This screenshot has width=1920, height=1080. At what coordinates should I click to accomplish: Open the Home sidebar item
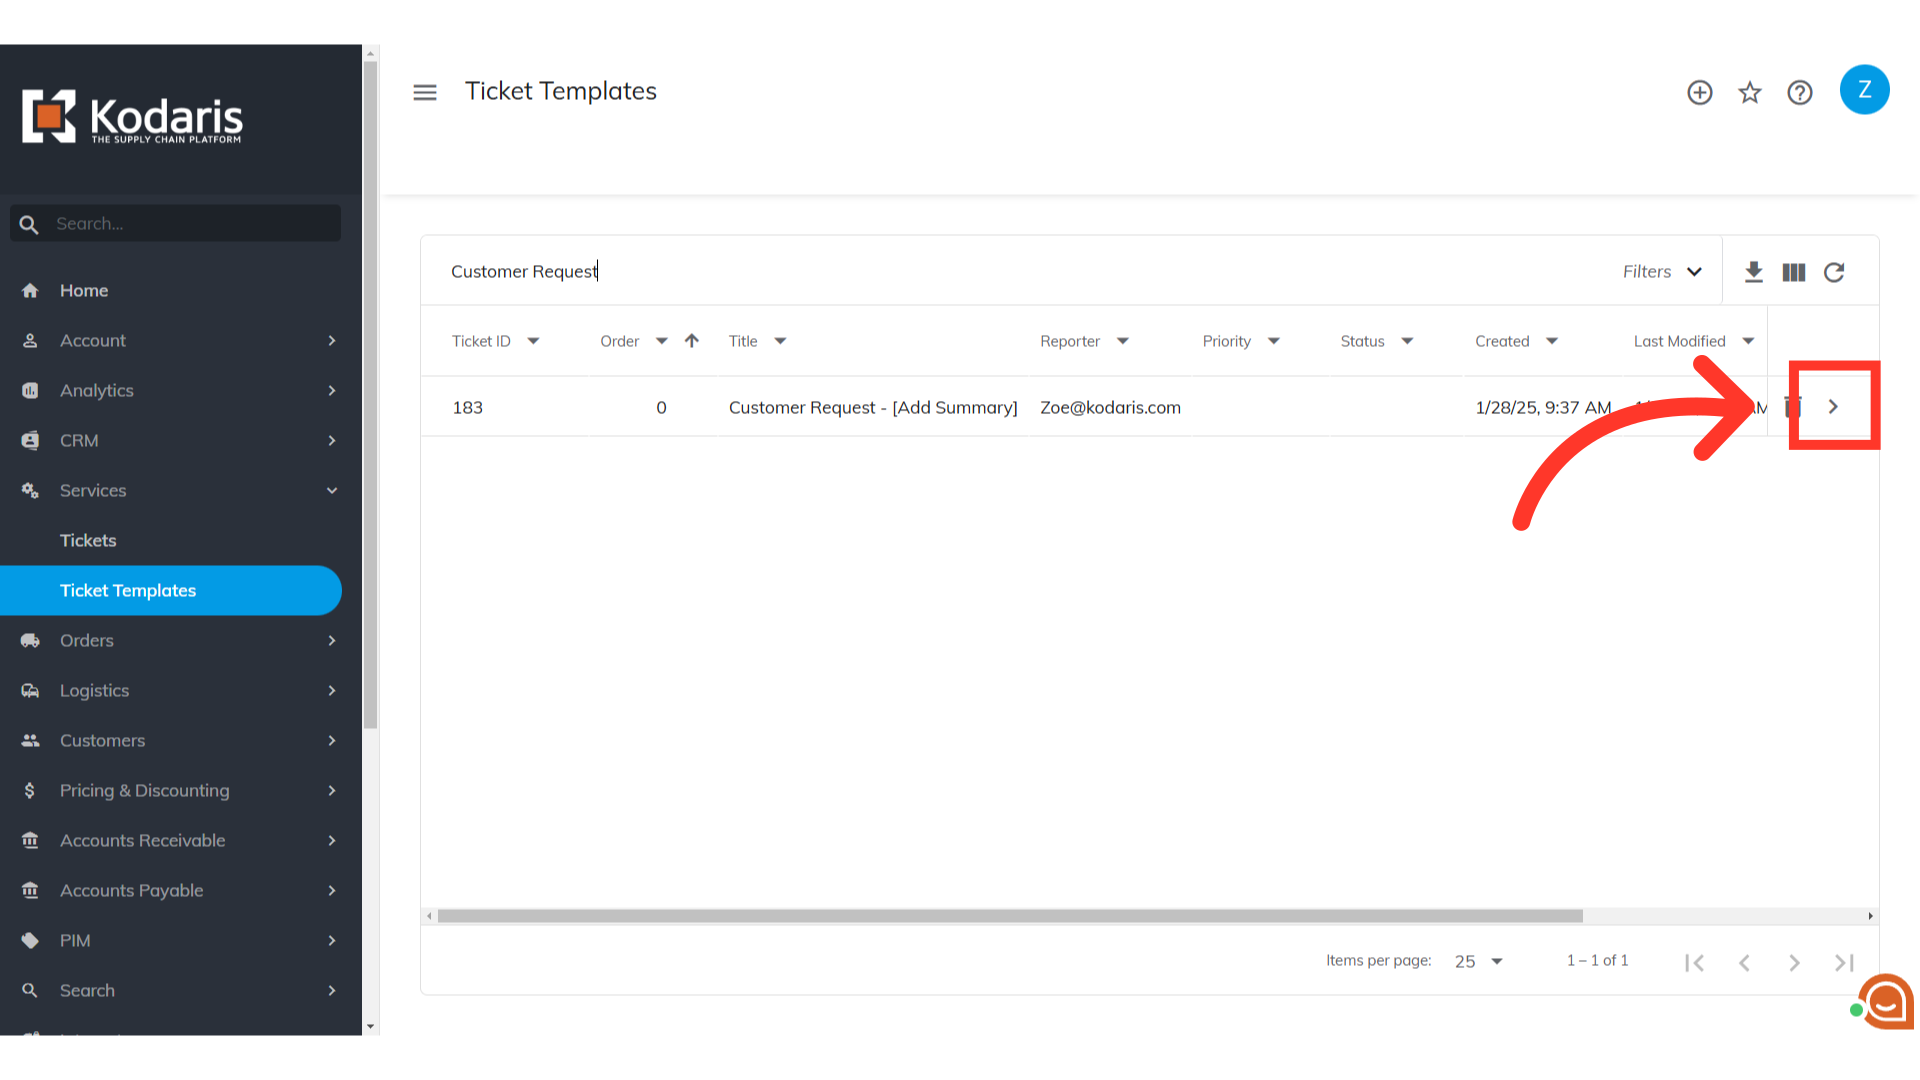click(84, 290)
